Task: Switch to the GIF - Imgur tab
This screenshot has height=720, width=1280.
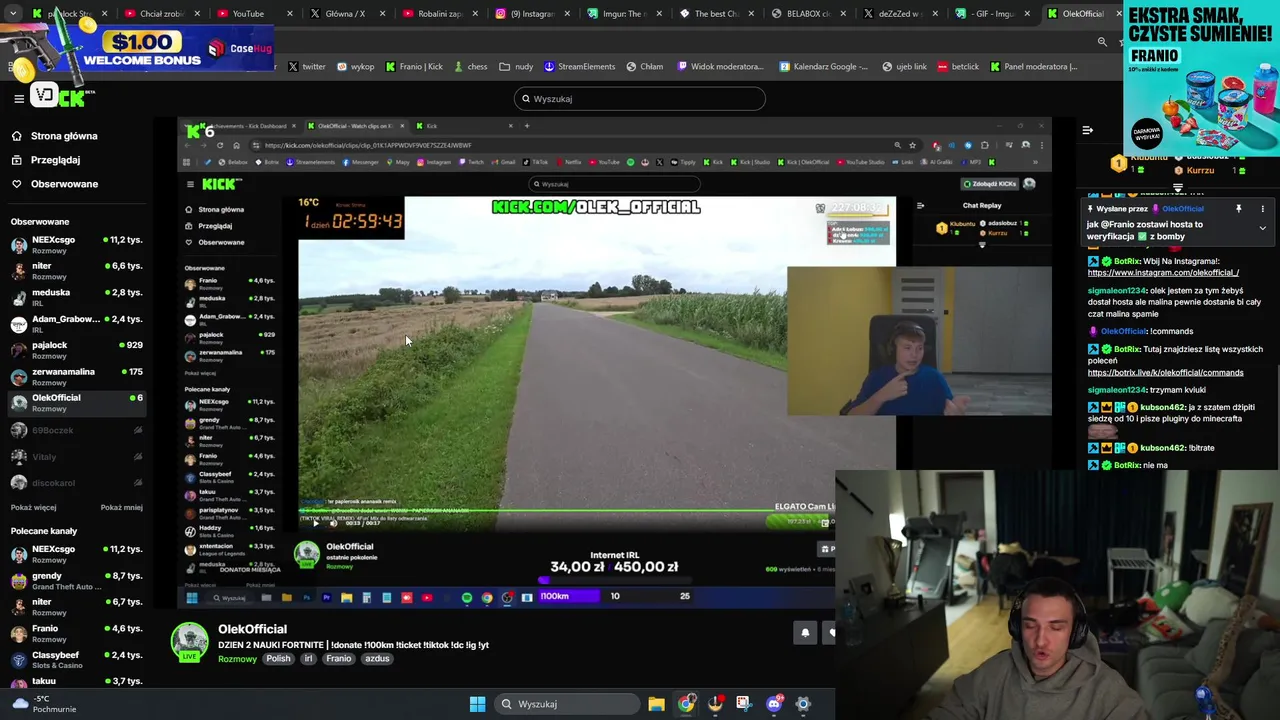Action: click(990, 14)
